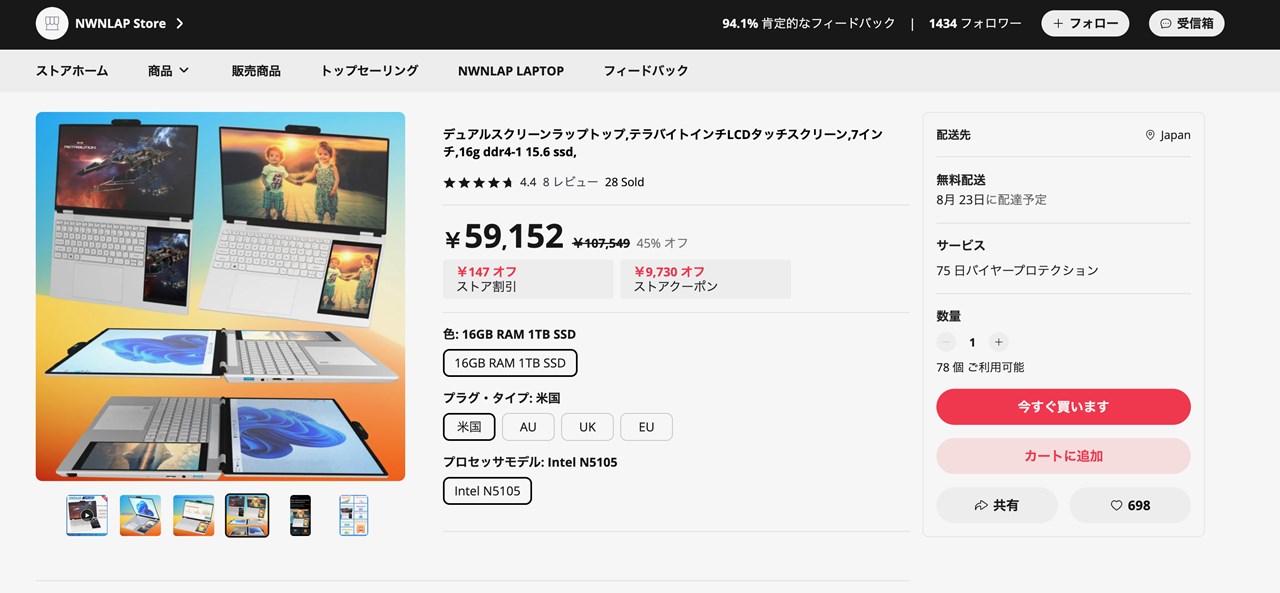Click the NWNLAP Store logo icon
This screenshot has height=593, width=1280.
(x=52, y=23)
